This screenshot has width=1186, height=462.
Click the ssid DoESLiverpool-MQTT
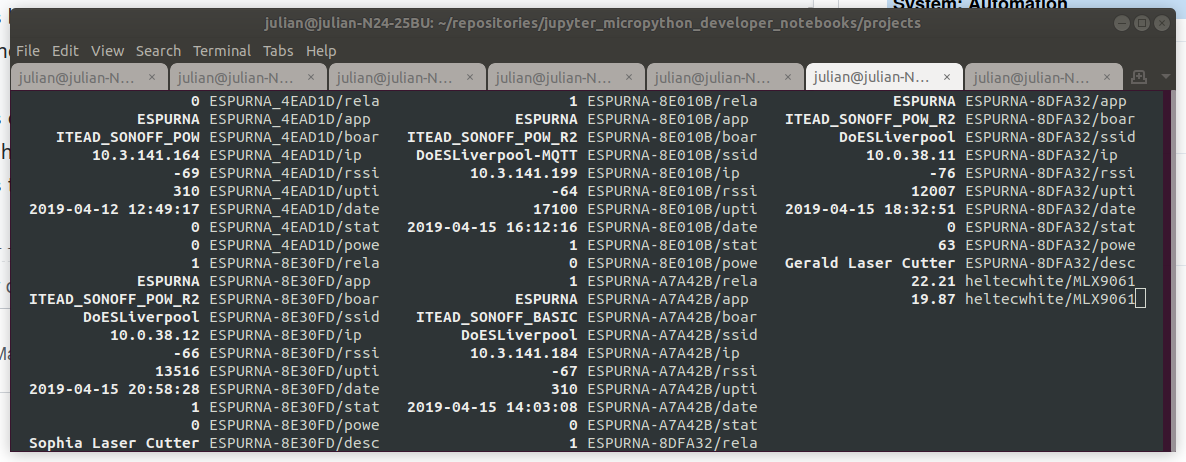point(497,155)
